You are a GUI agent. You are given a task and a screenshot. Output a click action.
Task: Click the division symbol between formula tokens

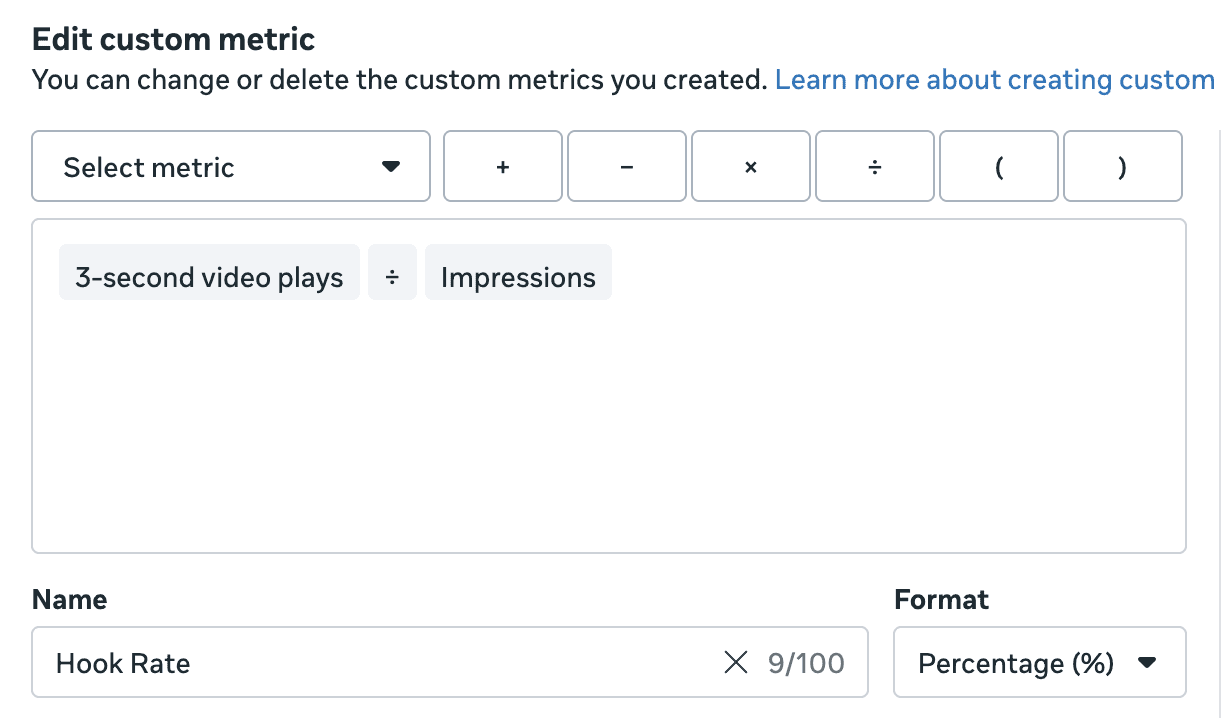pos(392,272)
